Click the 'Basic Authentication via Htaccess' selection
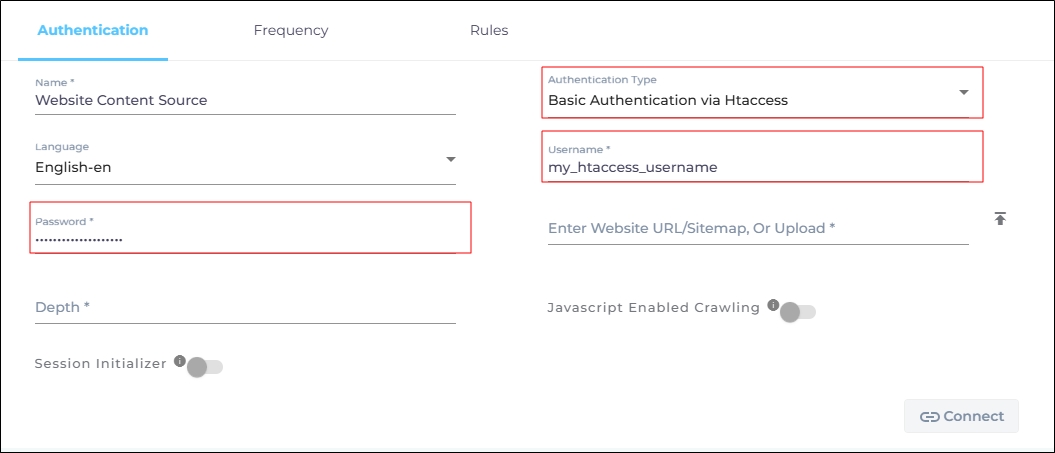The height and width of the screenshot is (453, 1055). point(667,100)
